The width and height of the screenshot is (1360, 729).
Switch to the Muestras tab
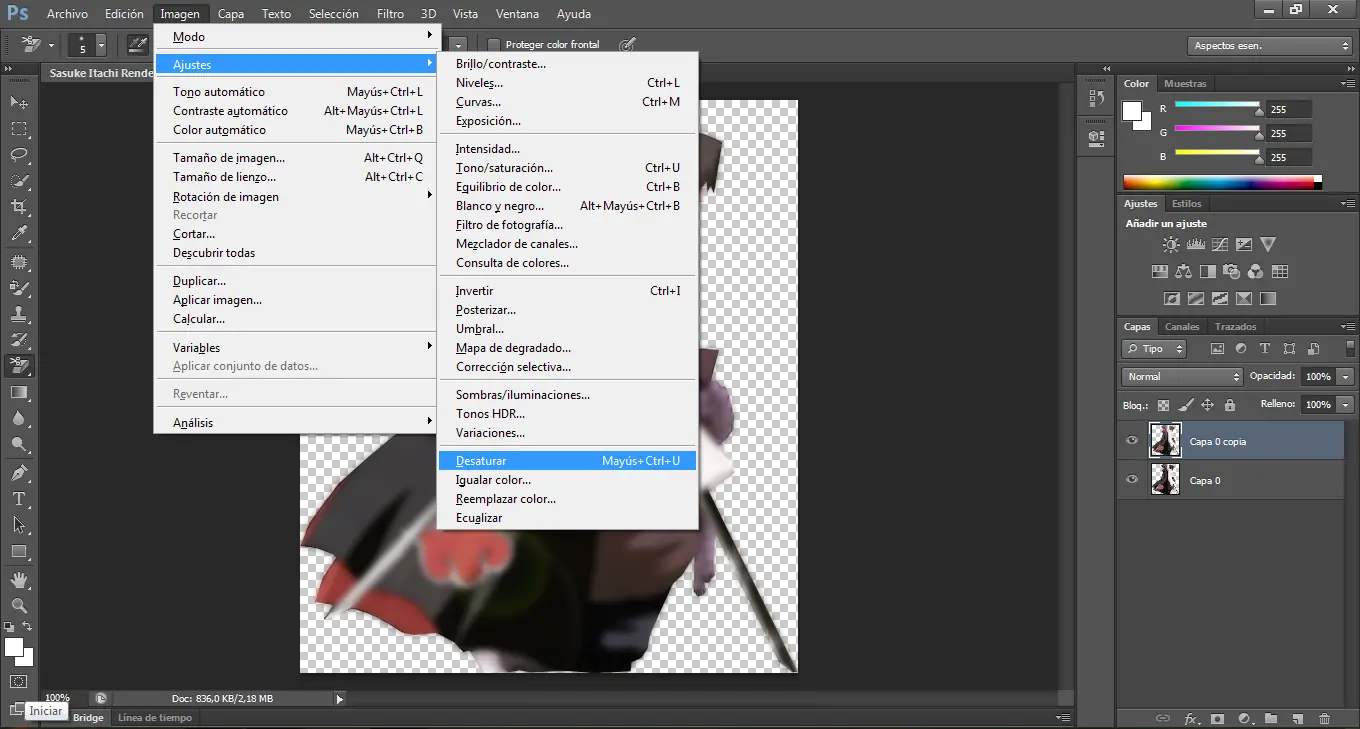1185,84
